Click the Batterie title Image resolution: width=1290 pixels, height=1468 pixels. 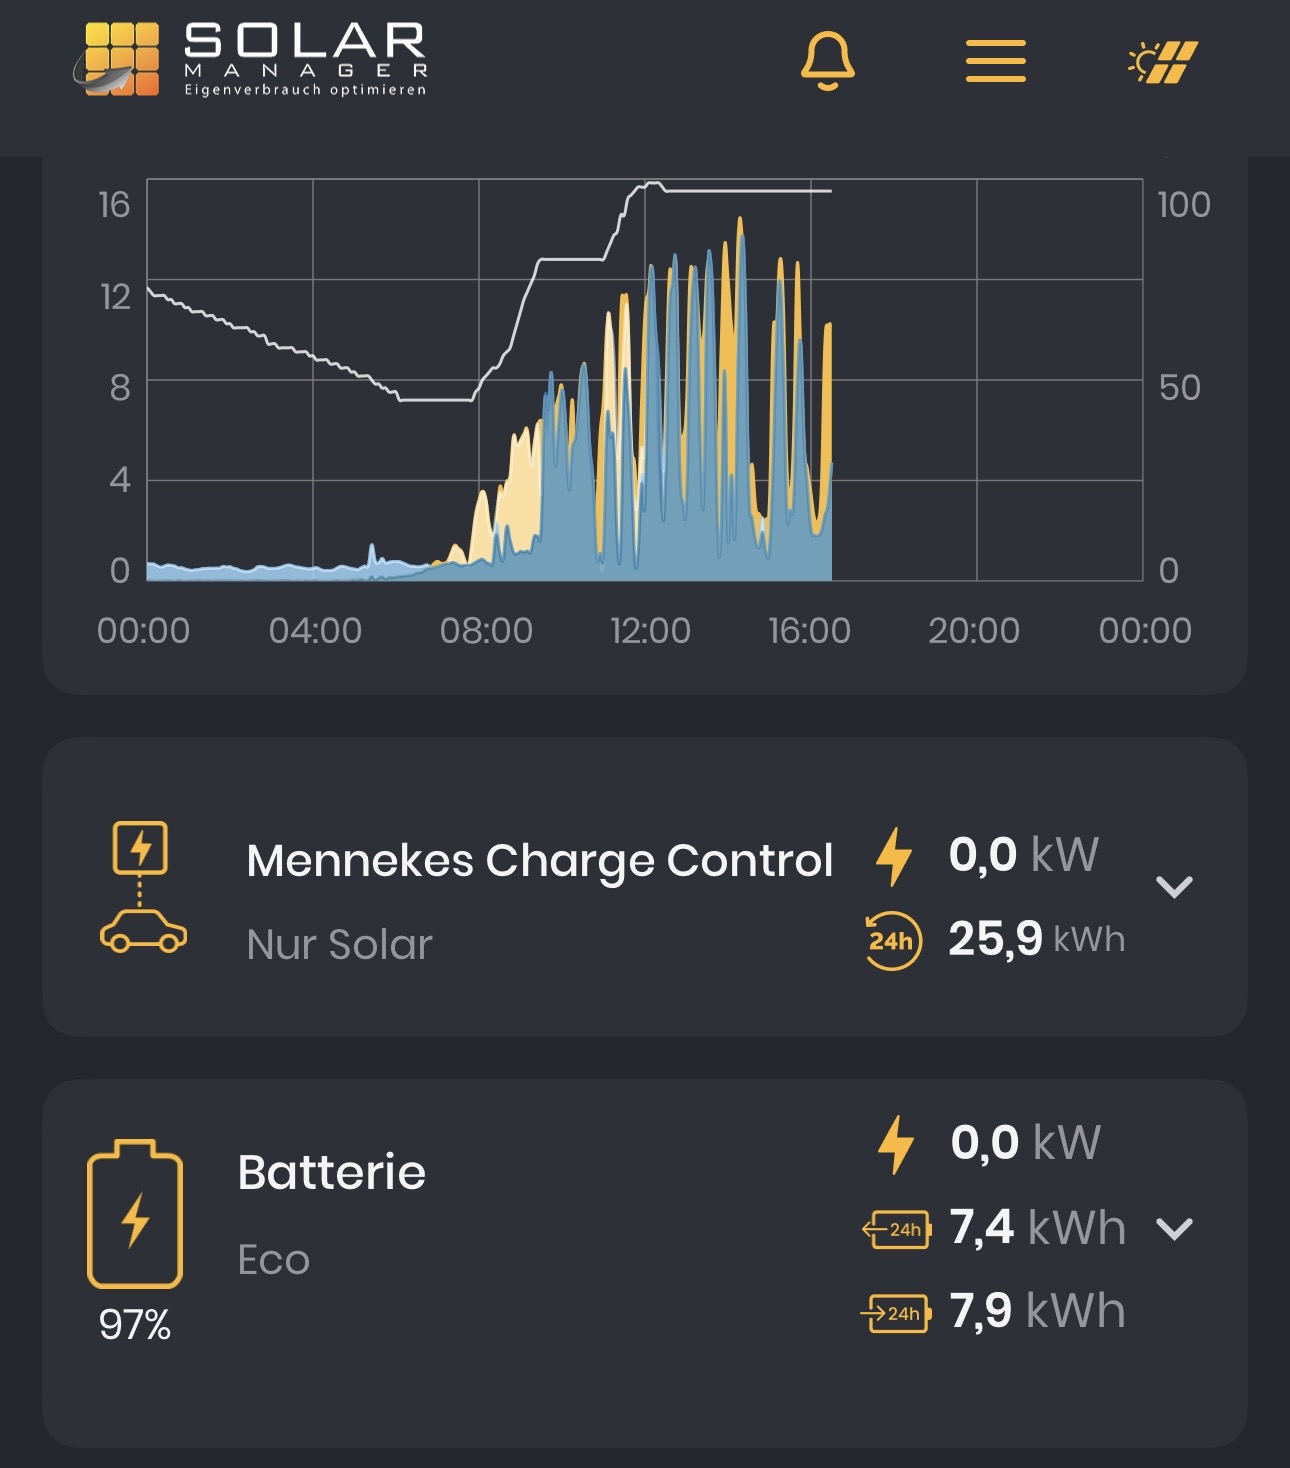click(331, 1172)
